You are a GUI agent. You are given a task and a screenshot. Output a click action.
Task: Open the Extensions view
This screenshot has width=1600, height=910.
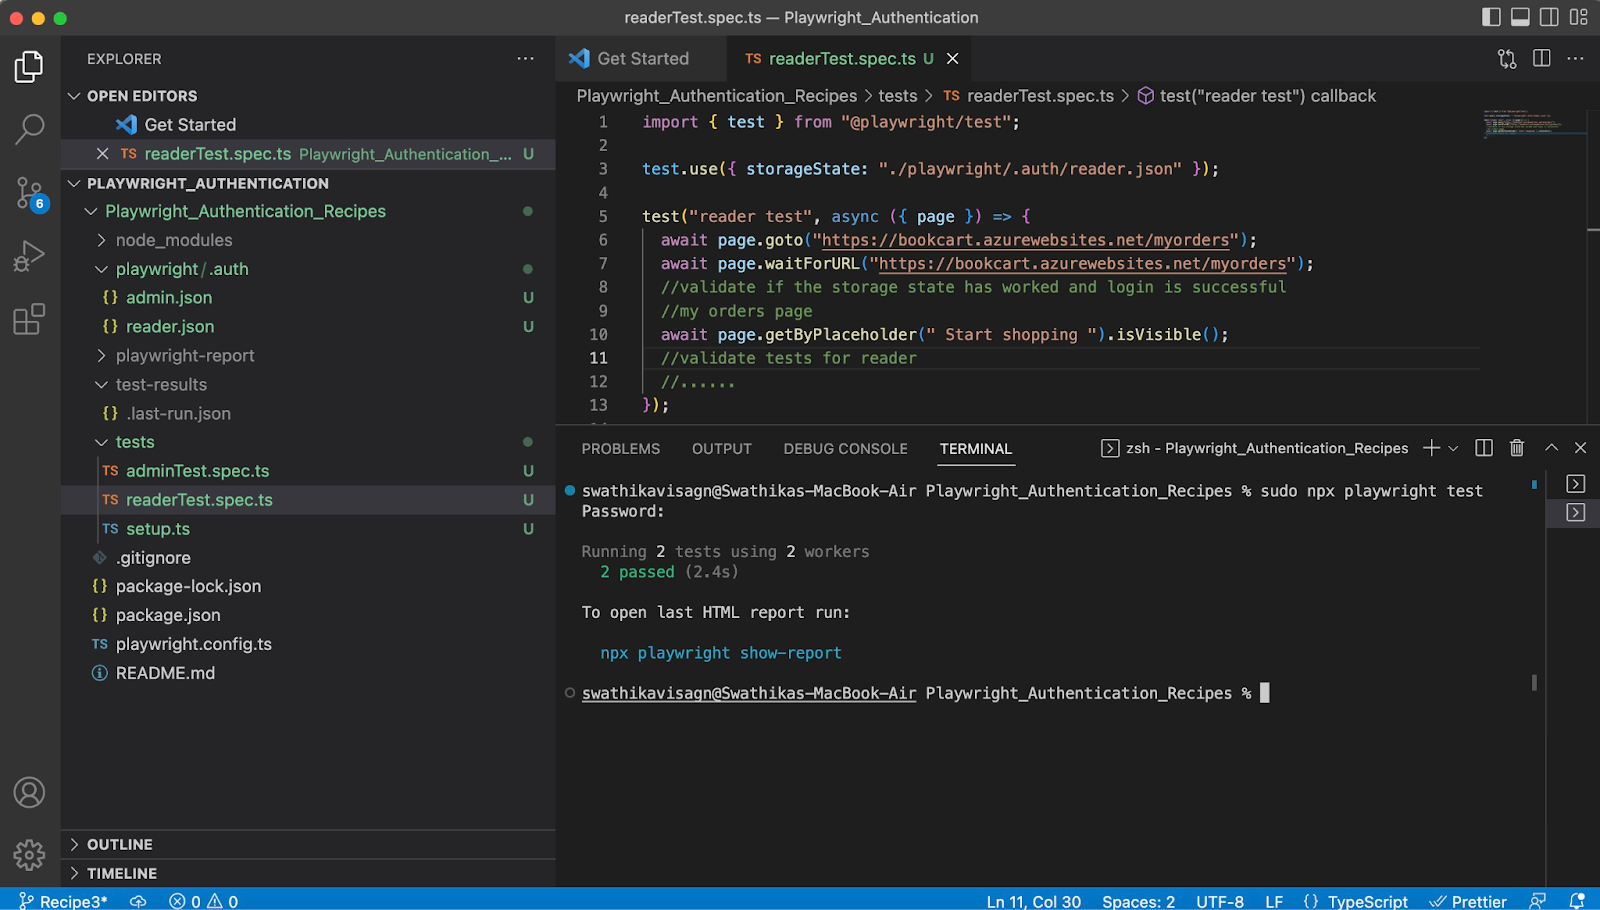29,320
